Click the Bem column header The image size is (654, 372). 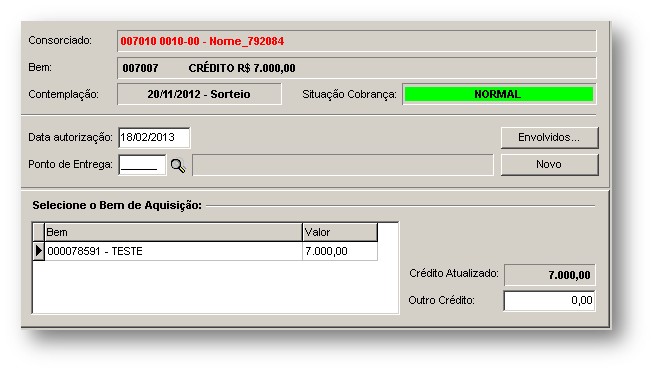(174, 232)
